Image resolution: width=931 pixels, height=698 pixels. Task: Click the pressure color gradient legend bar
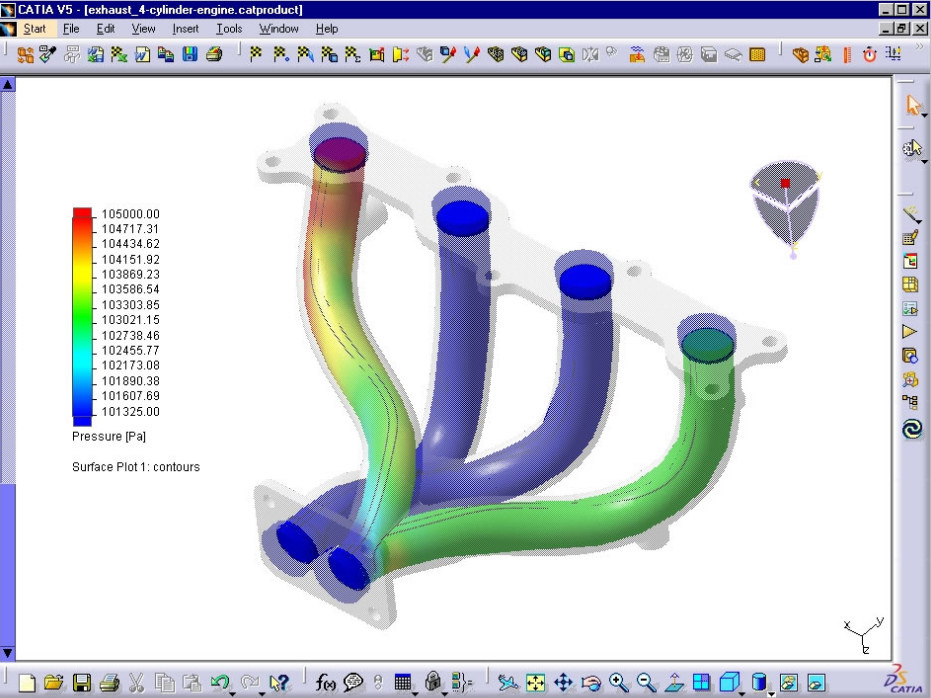point(82,316)
